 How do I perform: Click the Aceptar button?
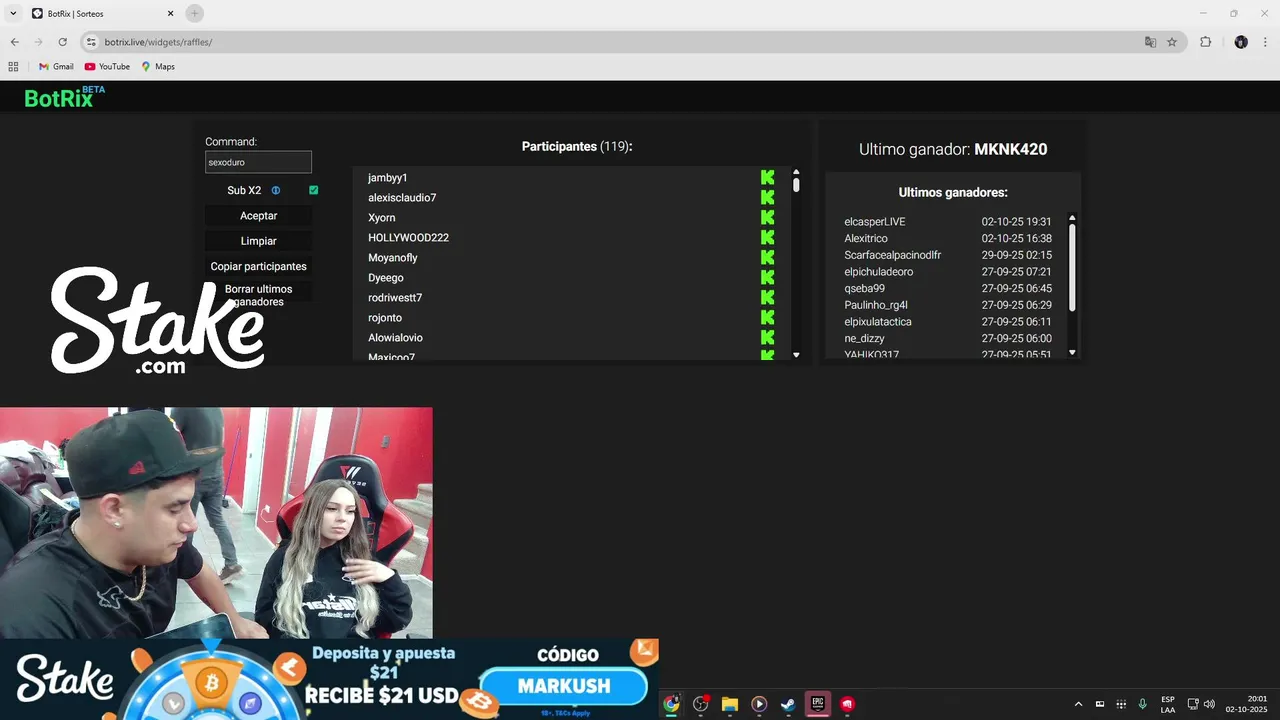[x=258, y=216]
